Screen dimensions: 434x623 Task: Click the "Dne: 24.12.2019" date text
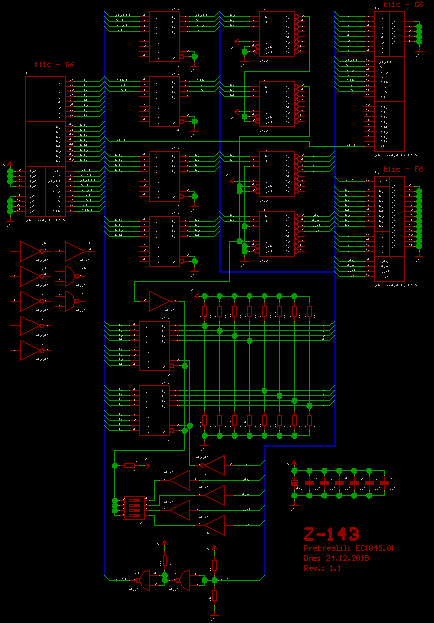(x=336, y=558)
